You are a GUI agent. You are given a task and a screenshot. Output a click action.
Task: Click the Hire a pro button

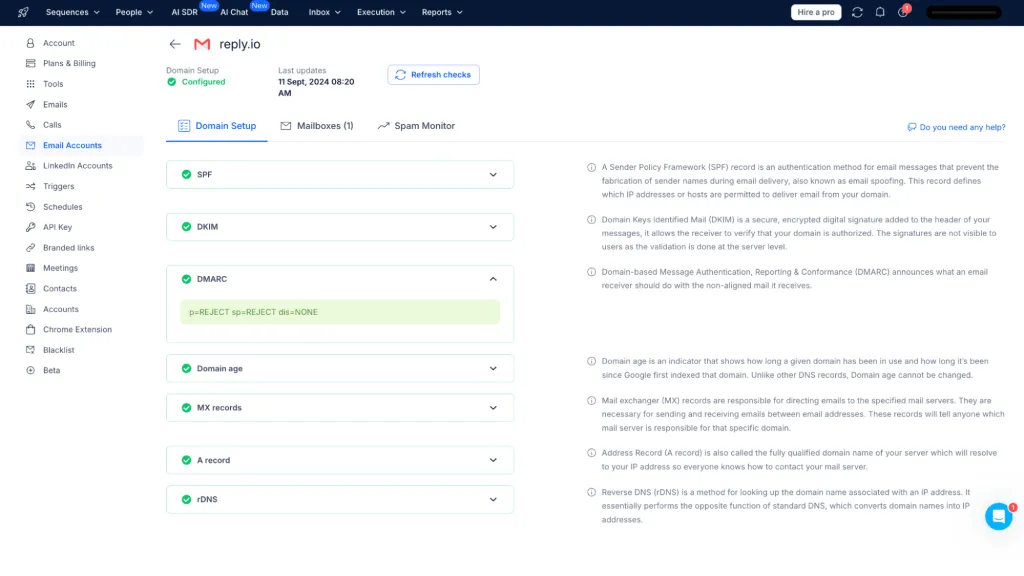(816, 12)
